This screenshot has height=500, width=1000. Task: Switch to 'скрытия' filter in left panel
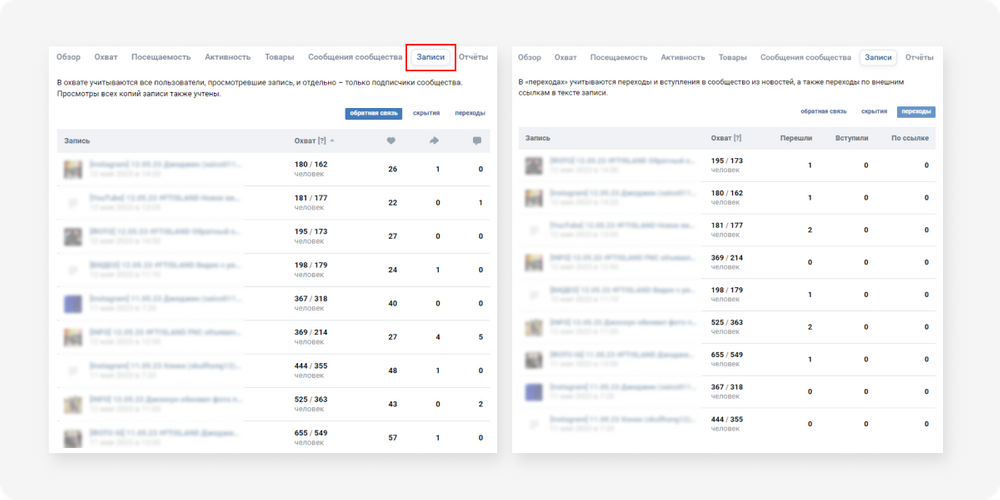427,113
